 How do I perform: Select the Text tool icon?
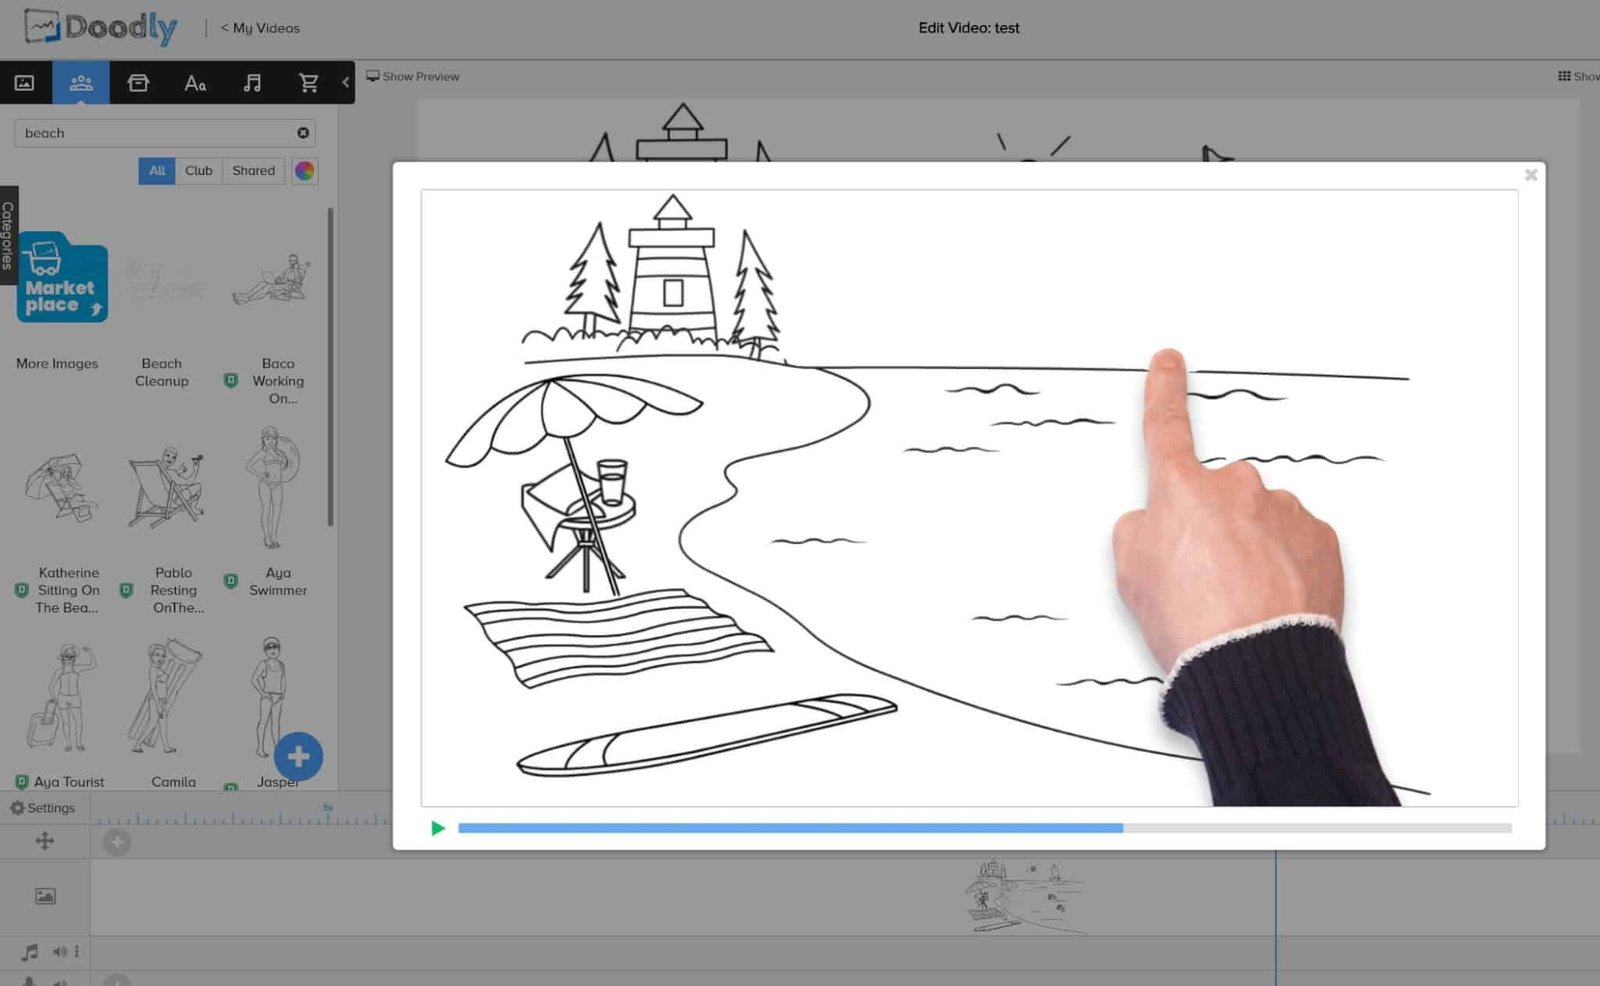click(x=195, y=83)
